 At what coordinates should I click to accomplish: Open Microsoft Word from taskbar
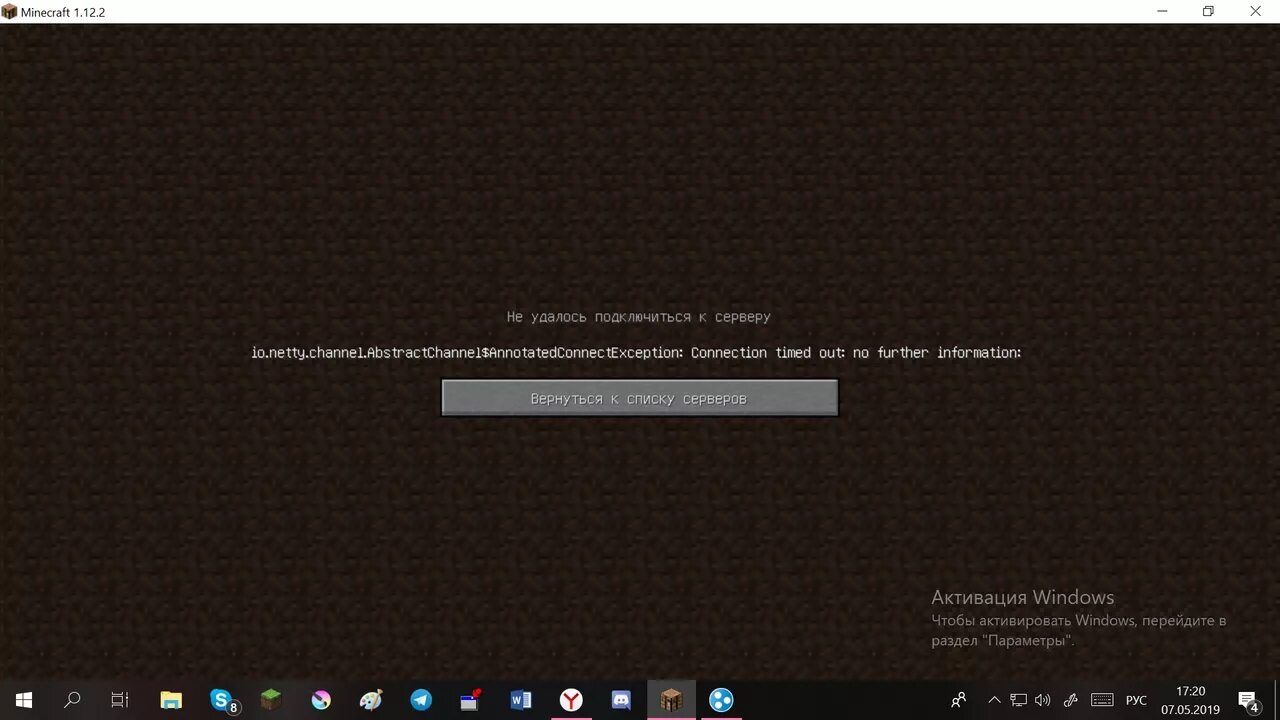click(521, 700)
